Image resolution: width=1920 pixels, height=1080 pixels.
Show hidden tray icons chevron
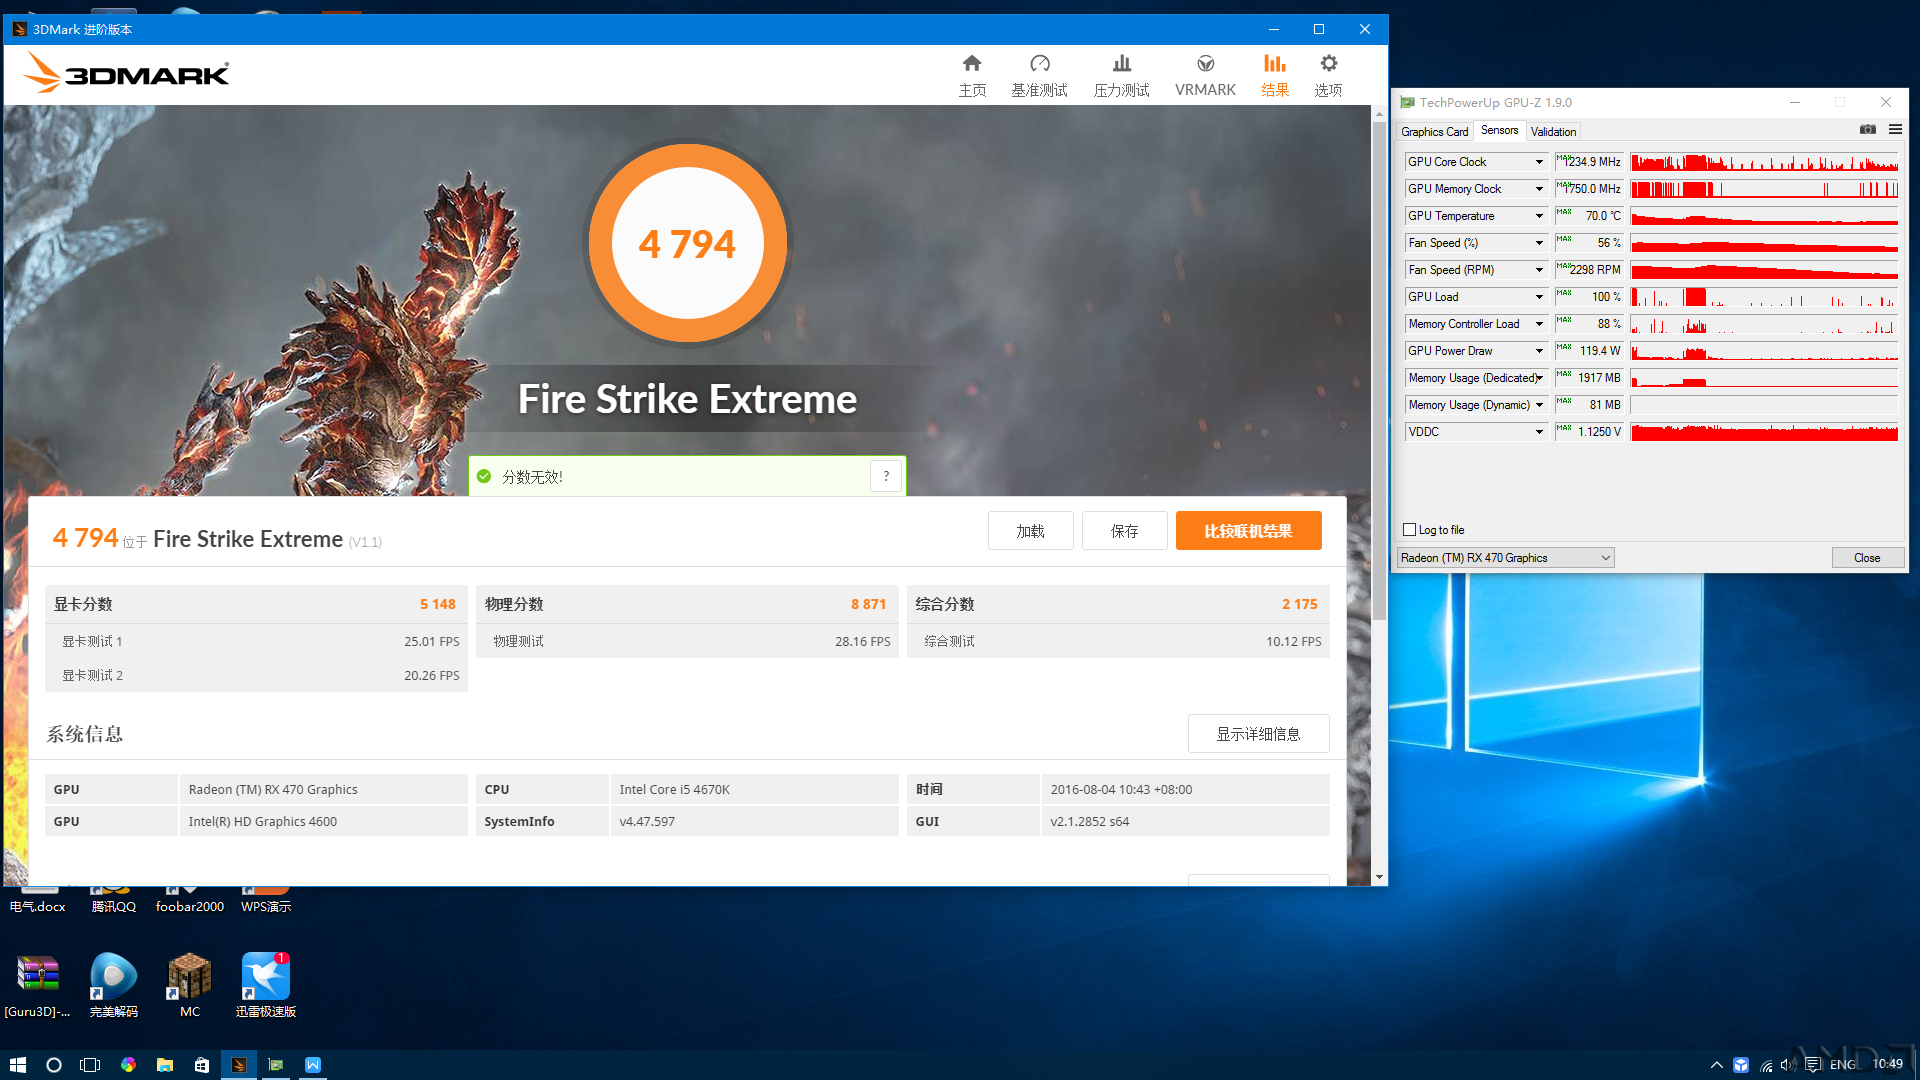[1716, 1065]
